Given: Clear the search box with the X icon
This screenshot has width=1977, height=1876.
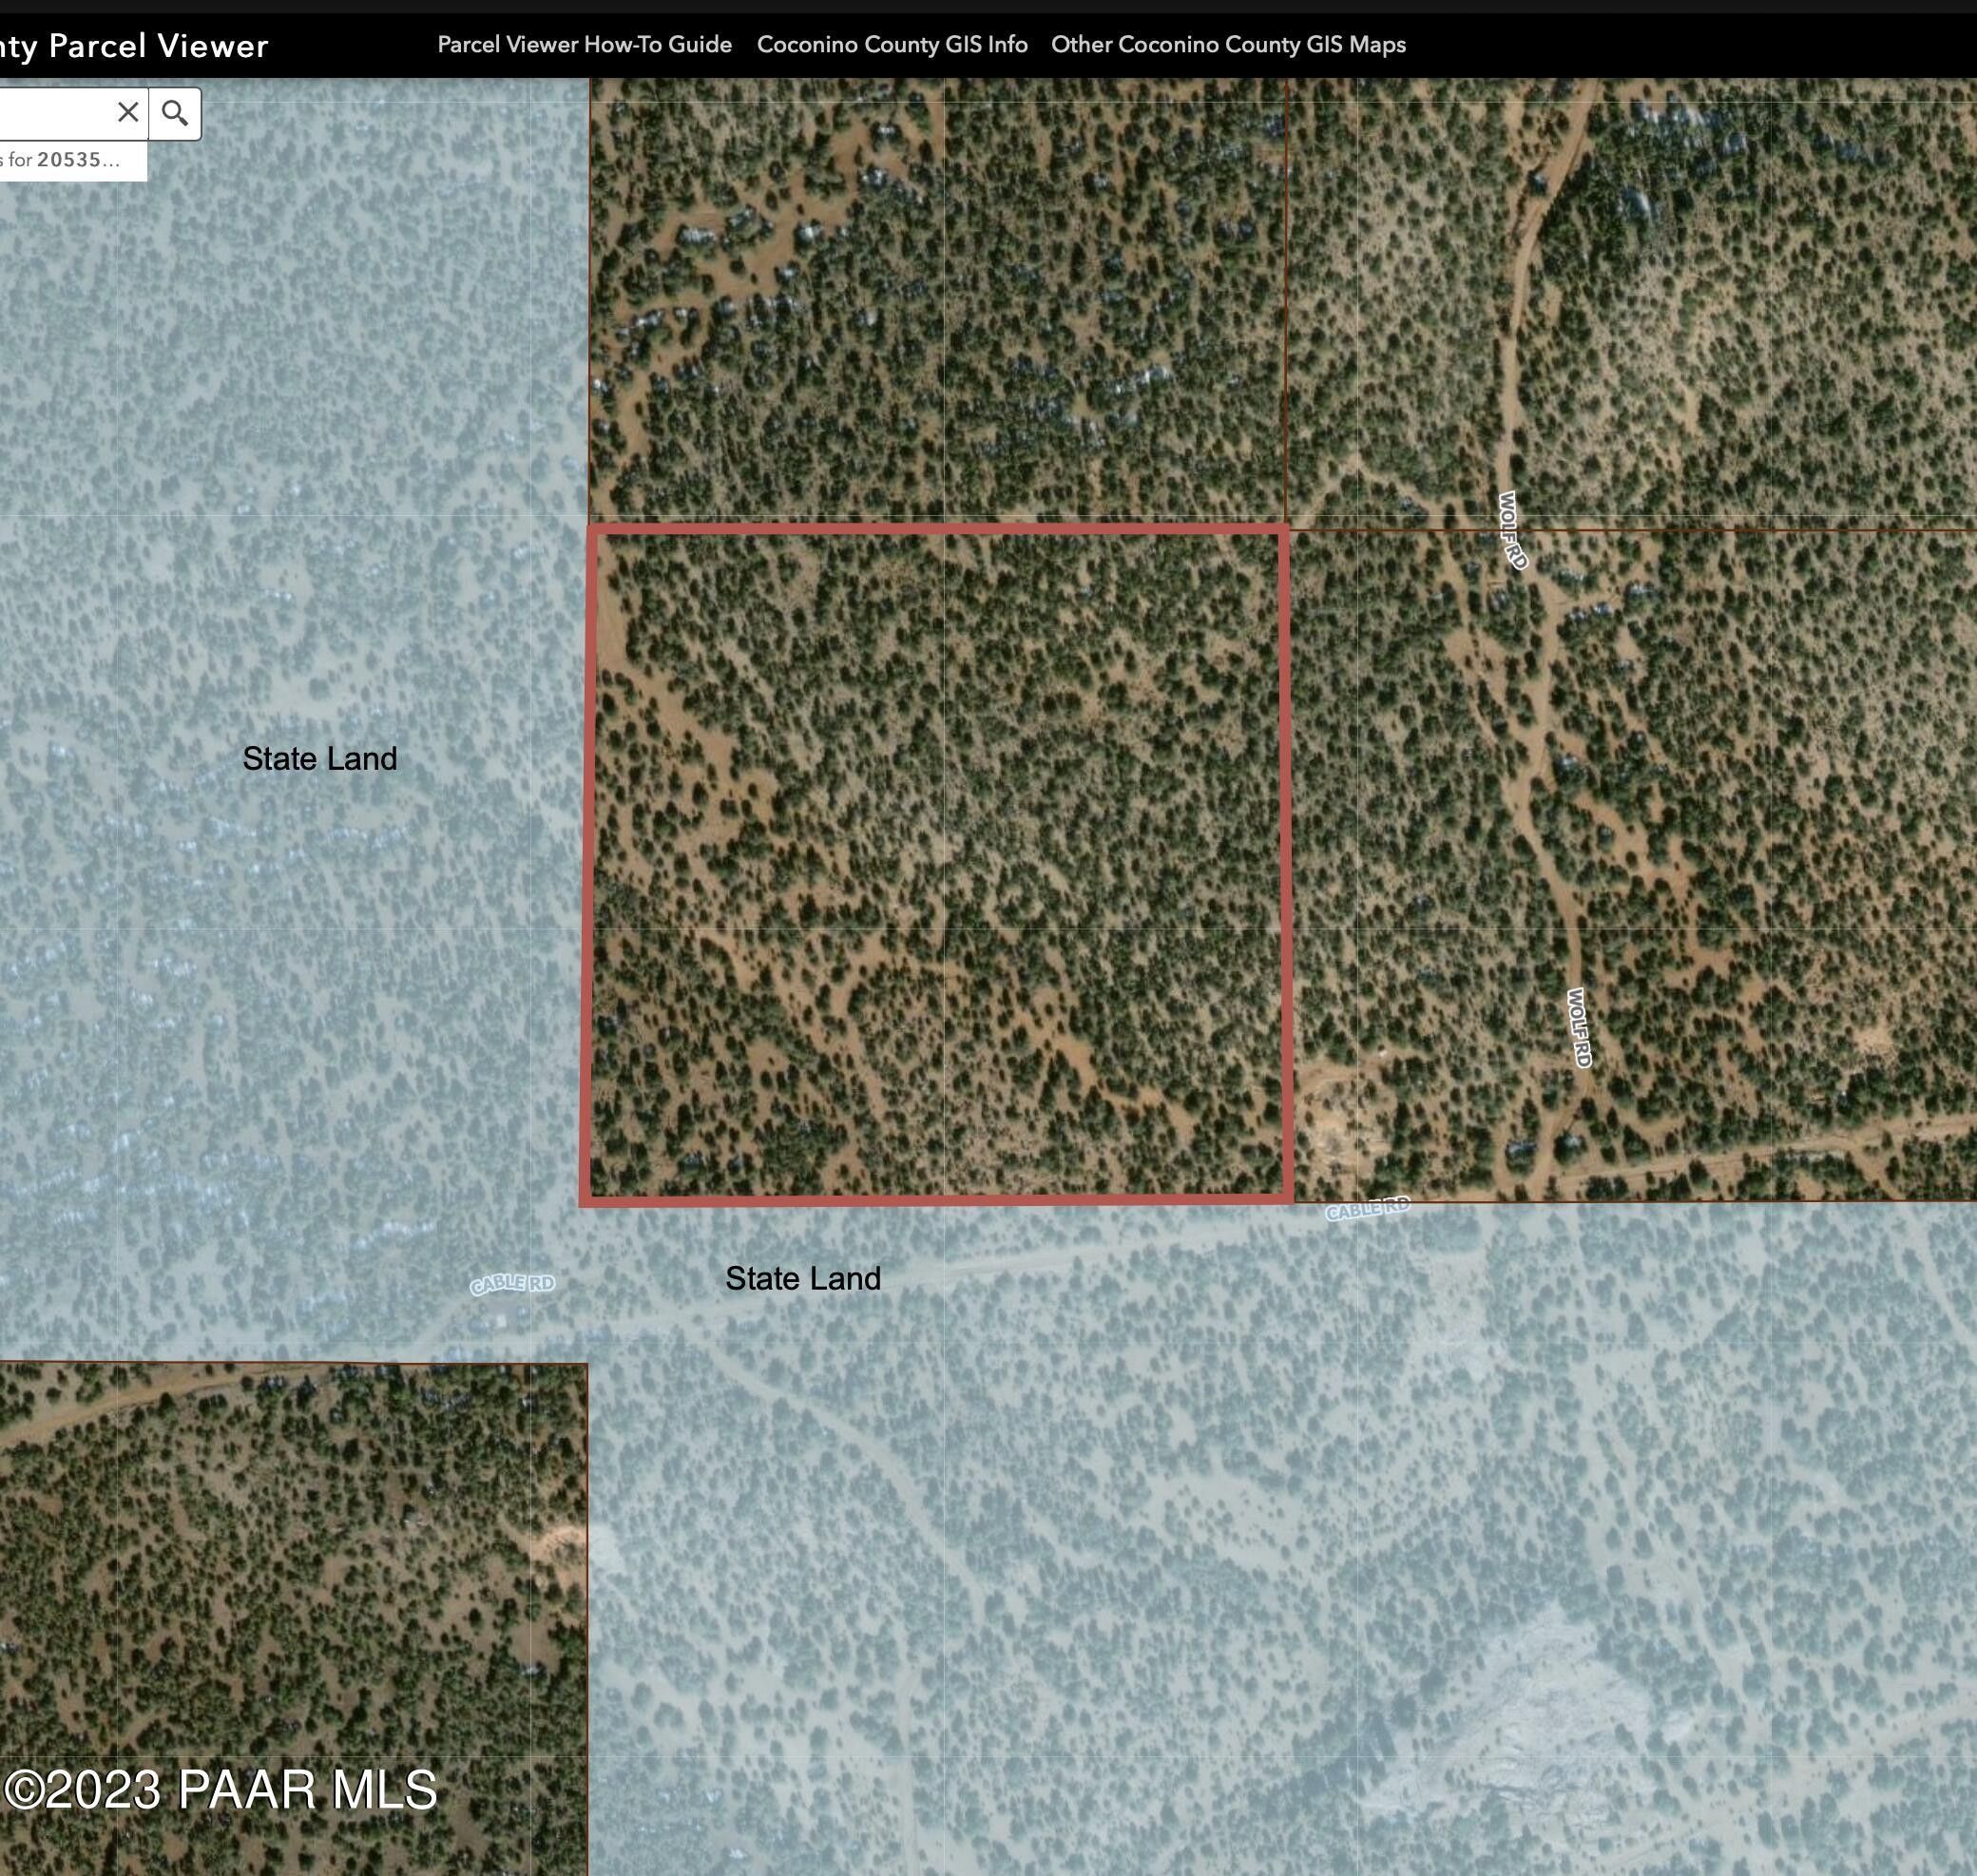Looking at the screenshot, I should click(x=128, y=112).
